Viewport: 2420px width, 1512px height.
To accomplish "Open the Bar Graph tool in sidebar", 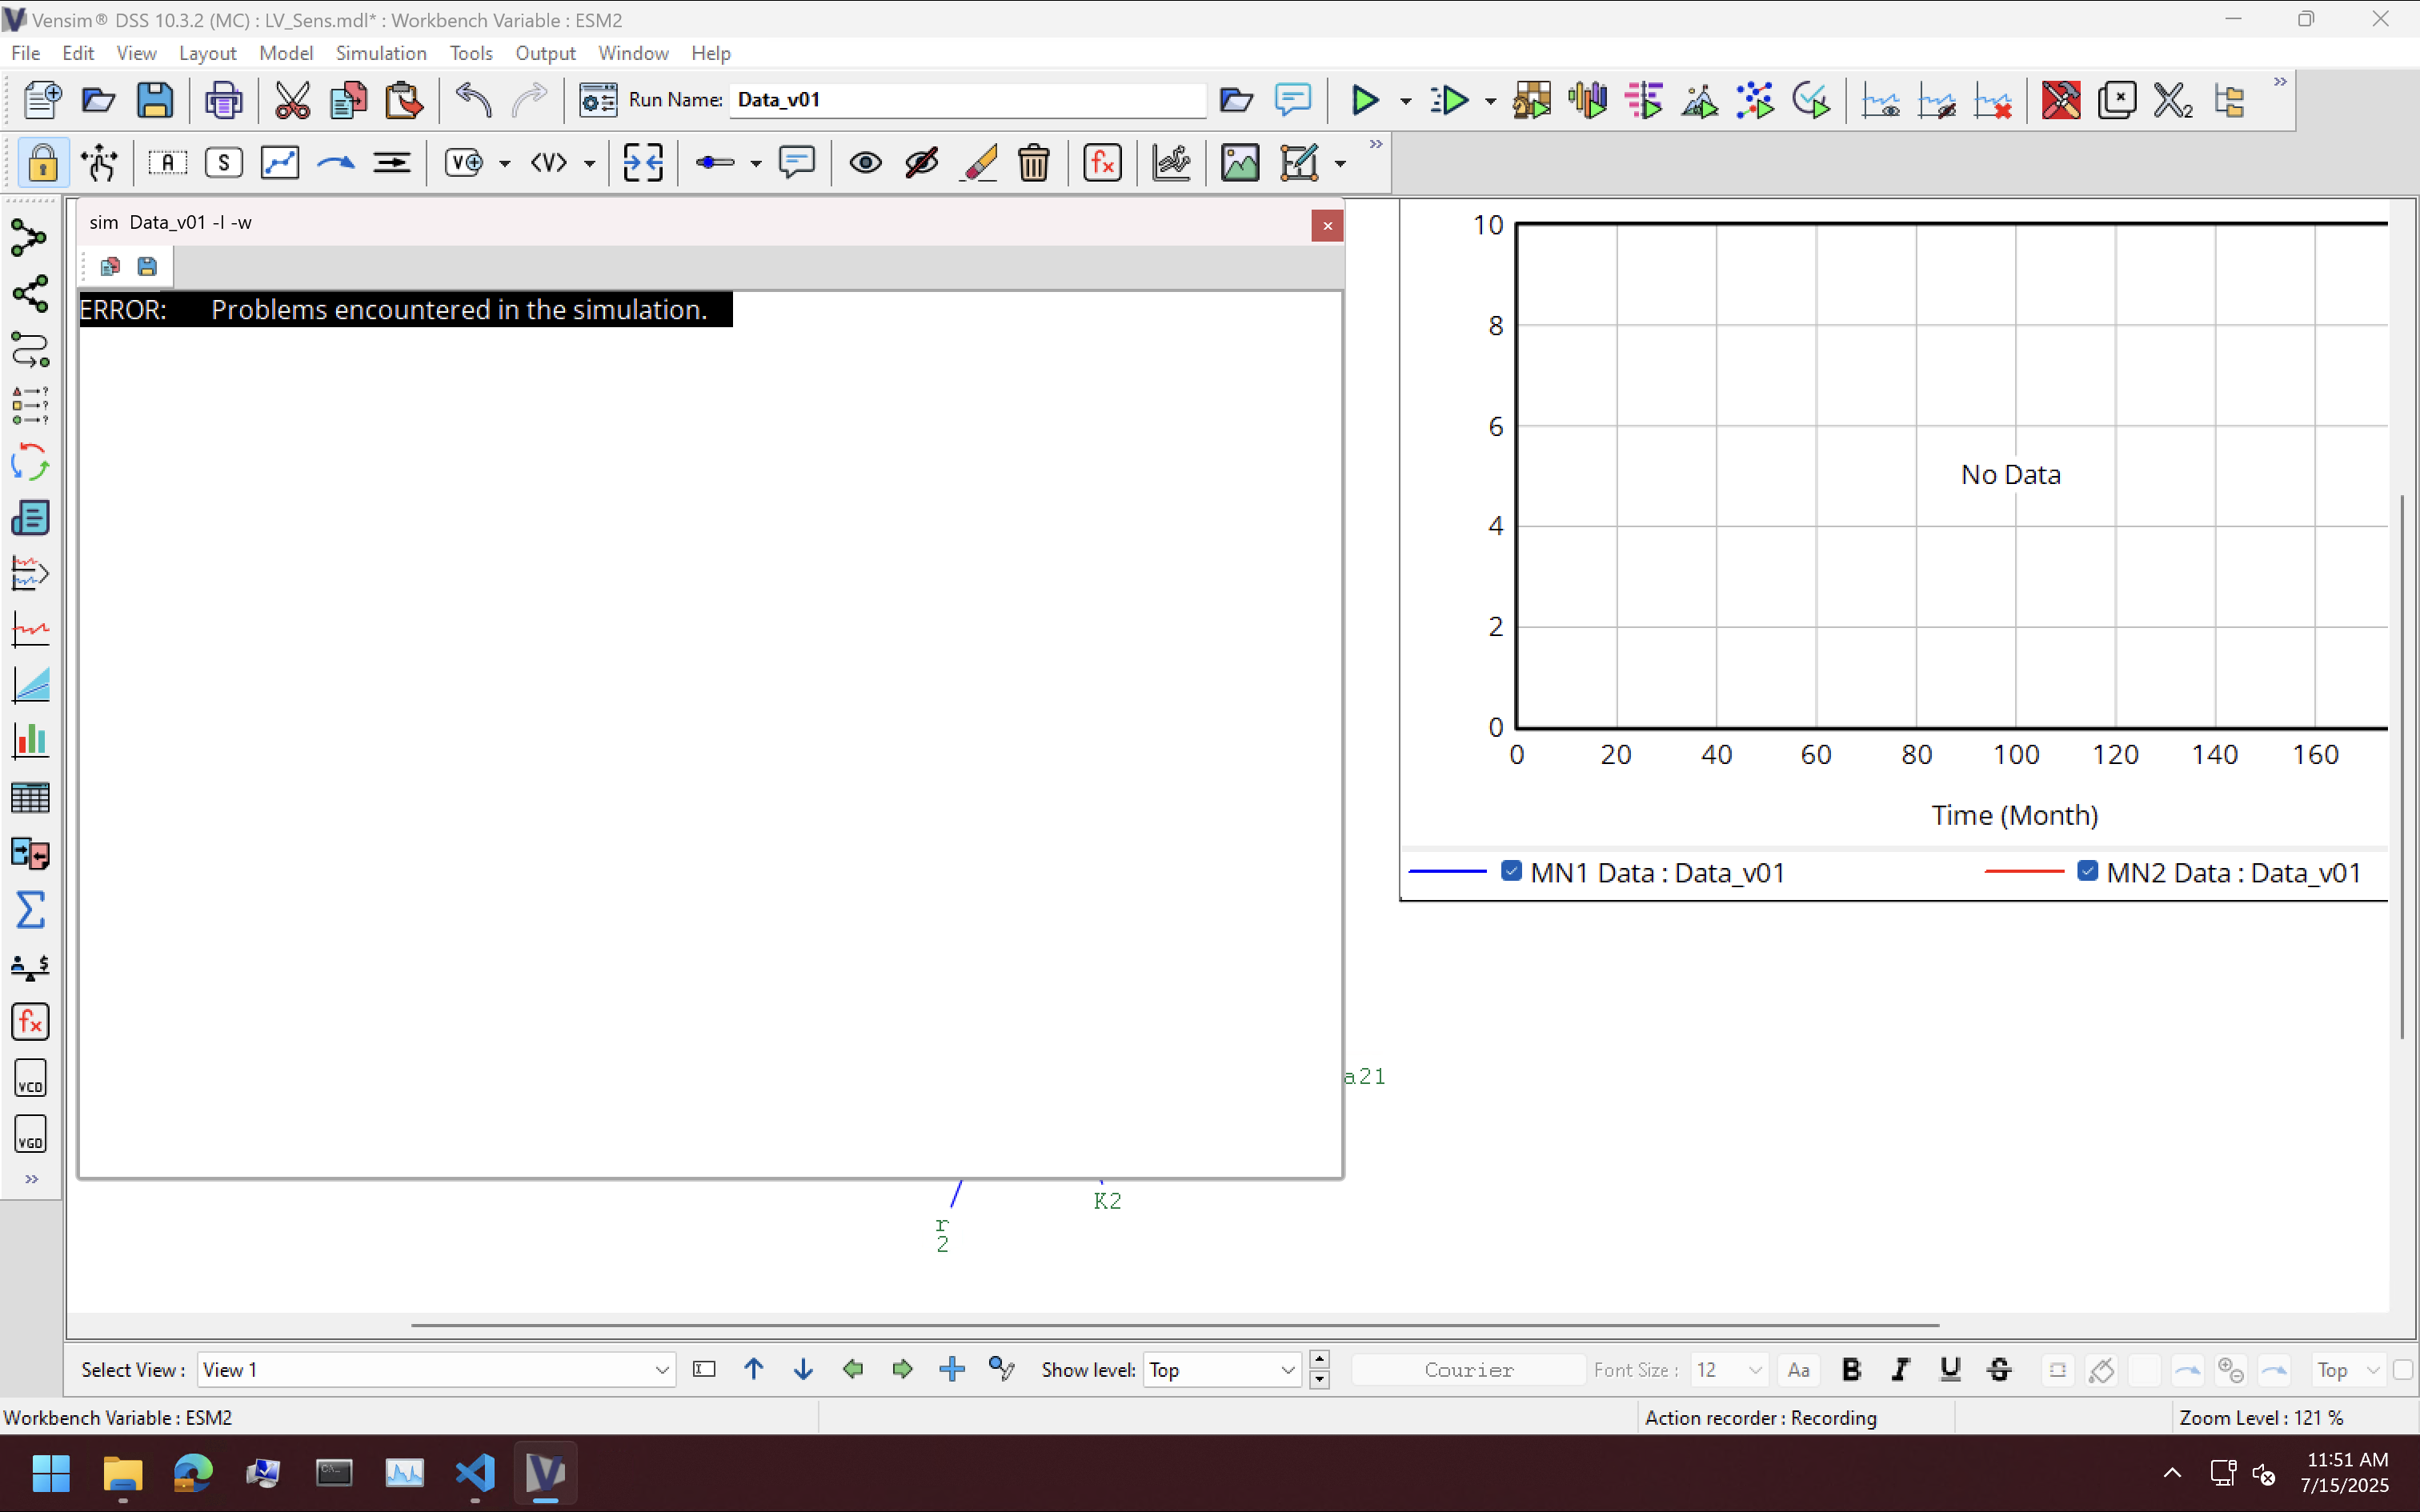I will coord(30,741).
